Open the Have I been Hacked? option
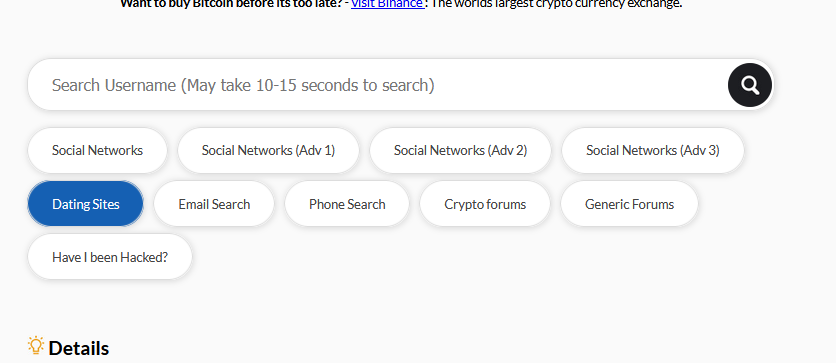 pyautogui.click(x=110, y=257)
